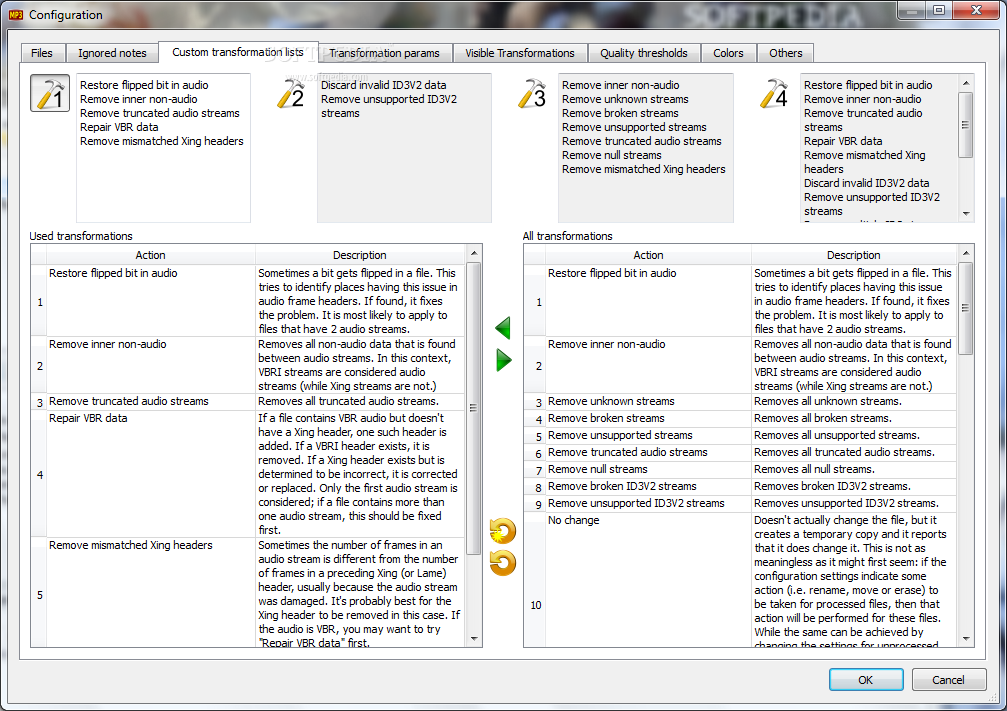
Task: Select custom transformation list 1 hammer icon
Action: pos(49,93)
